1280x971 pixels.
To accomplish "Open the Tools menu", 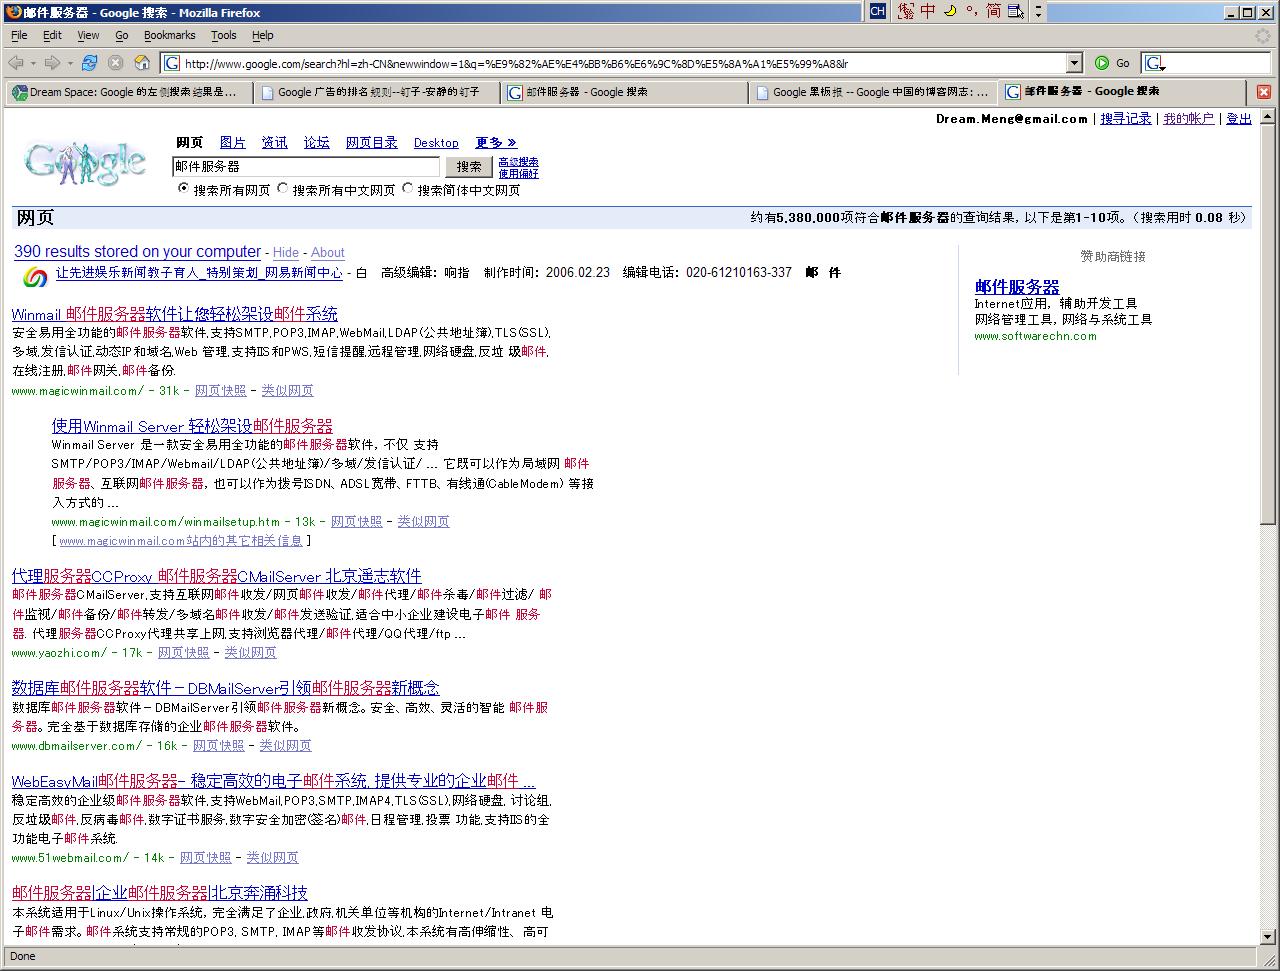I will [x=224, y=35].
